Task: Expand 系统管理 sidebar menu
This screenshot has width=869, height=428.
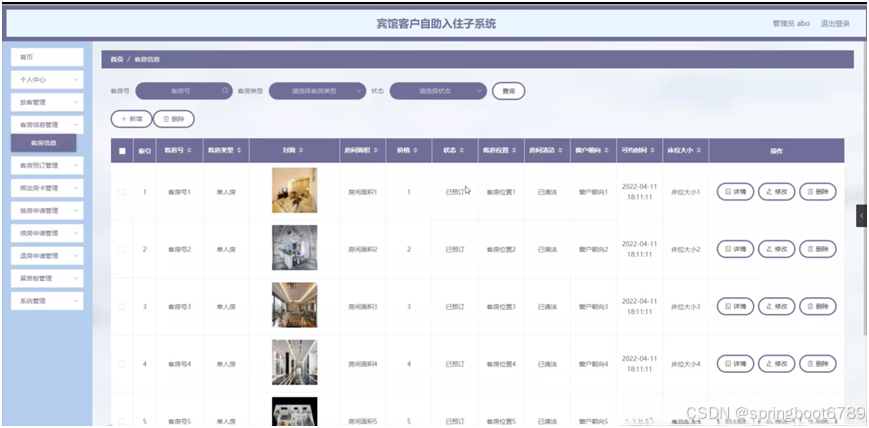Action: click(47, 301)
